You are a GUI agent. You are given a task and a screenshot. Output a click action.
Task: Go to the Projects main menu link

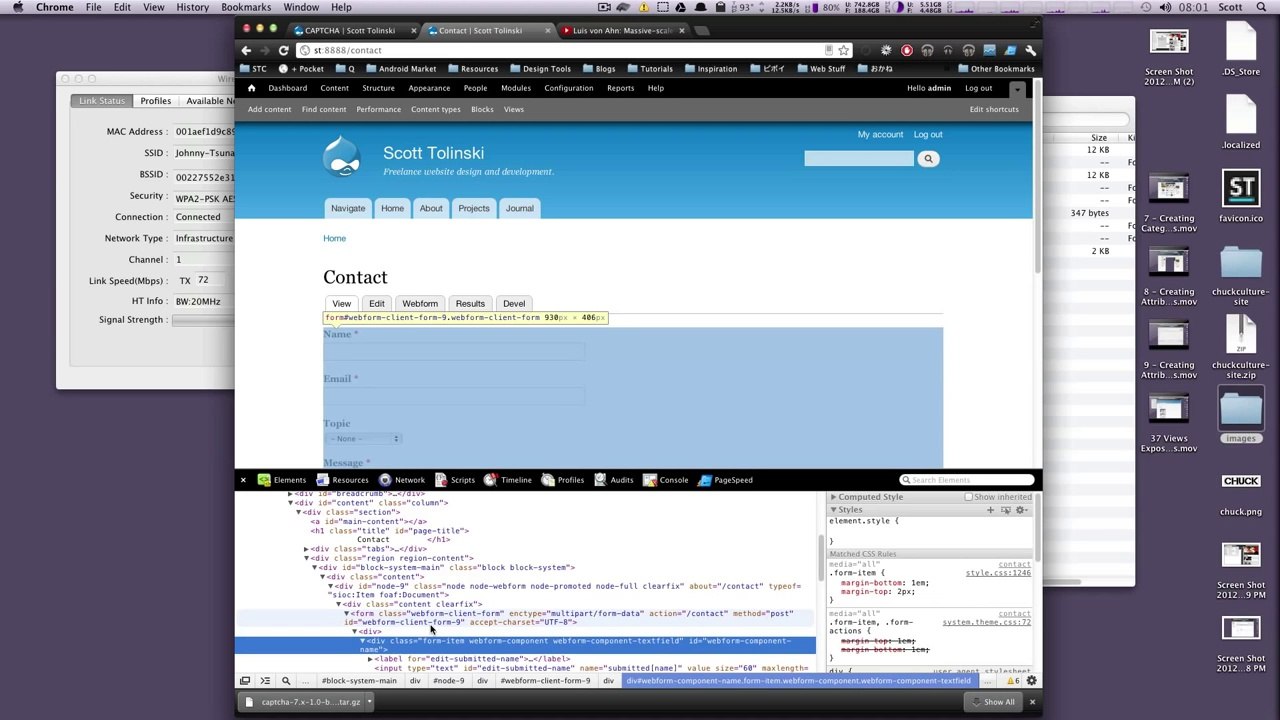point(474,208)
